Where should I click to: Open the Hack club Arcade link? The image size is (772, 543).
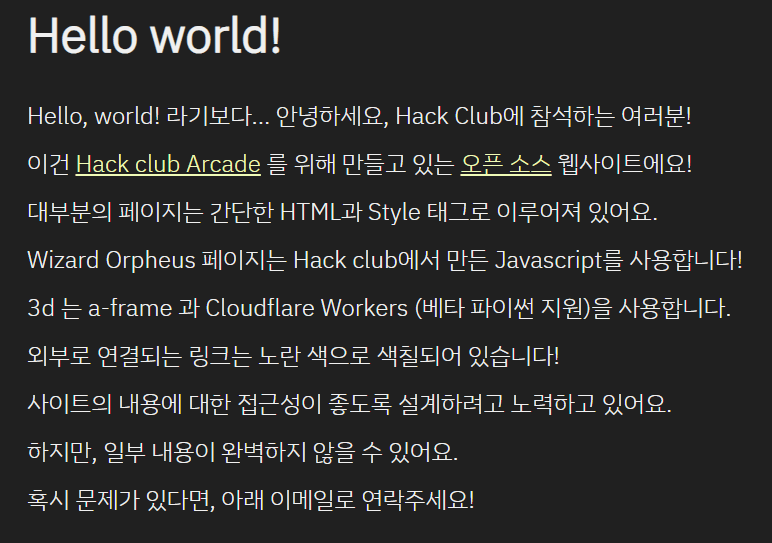pyautogui.click(x=168, y=164)
